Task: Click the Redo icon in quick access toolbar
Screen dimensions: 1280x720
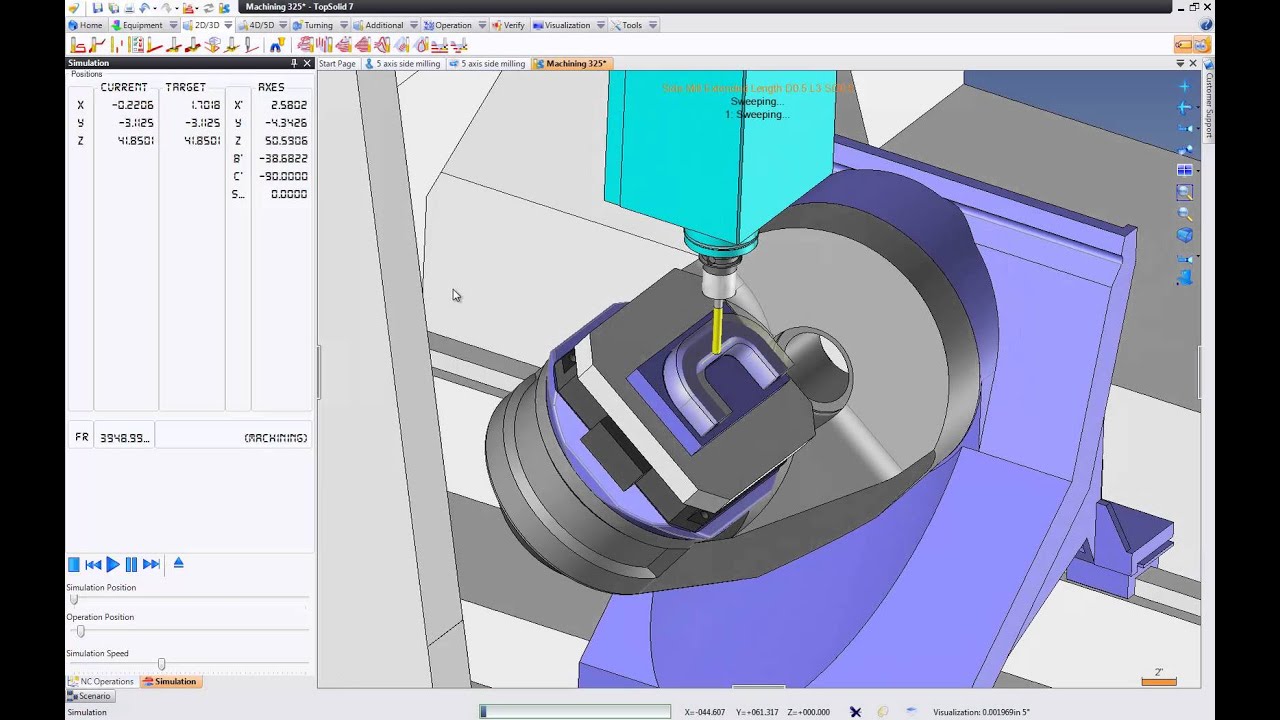Action: [165, 7]
